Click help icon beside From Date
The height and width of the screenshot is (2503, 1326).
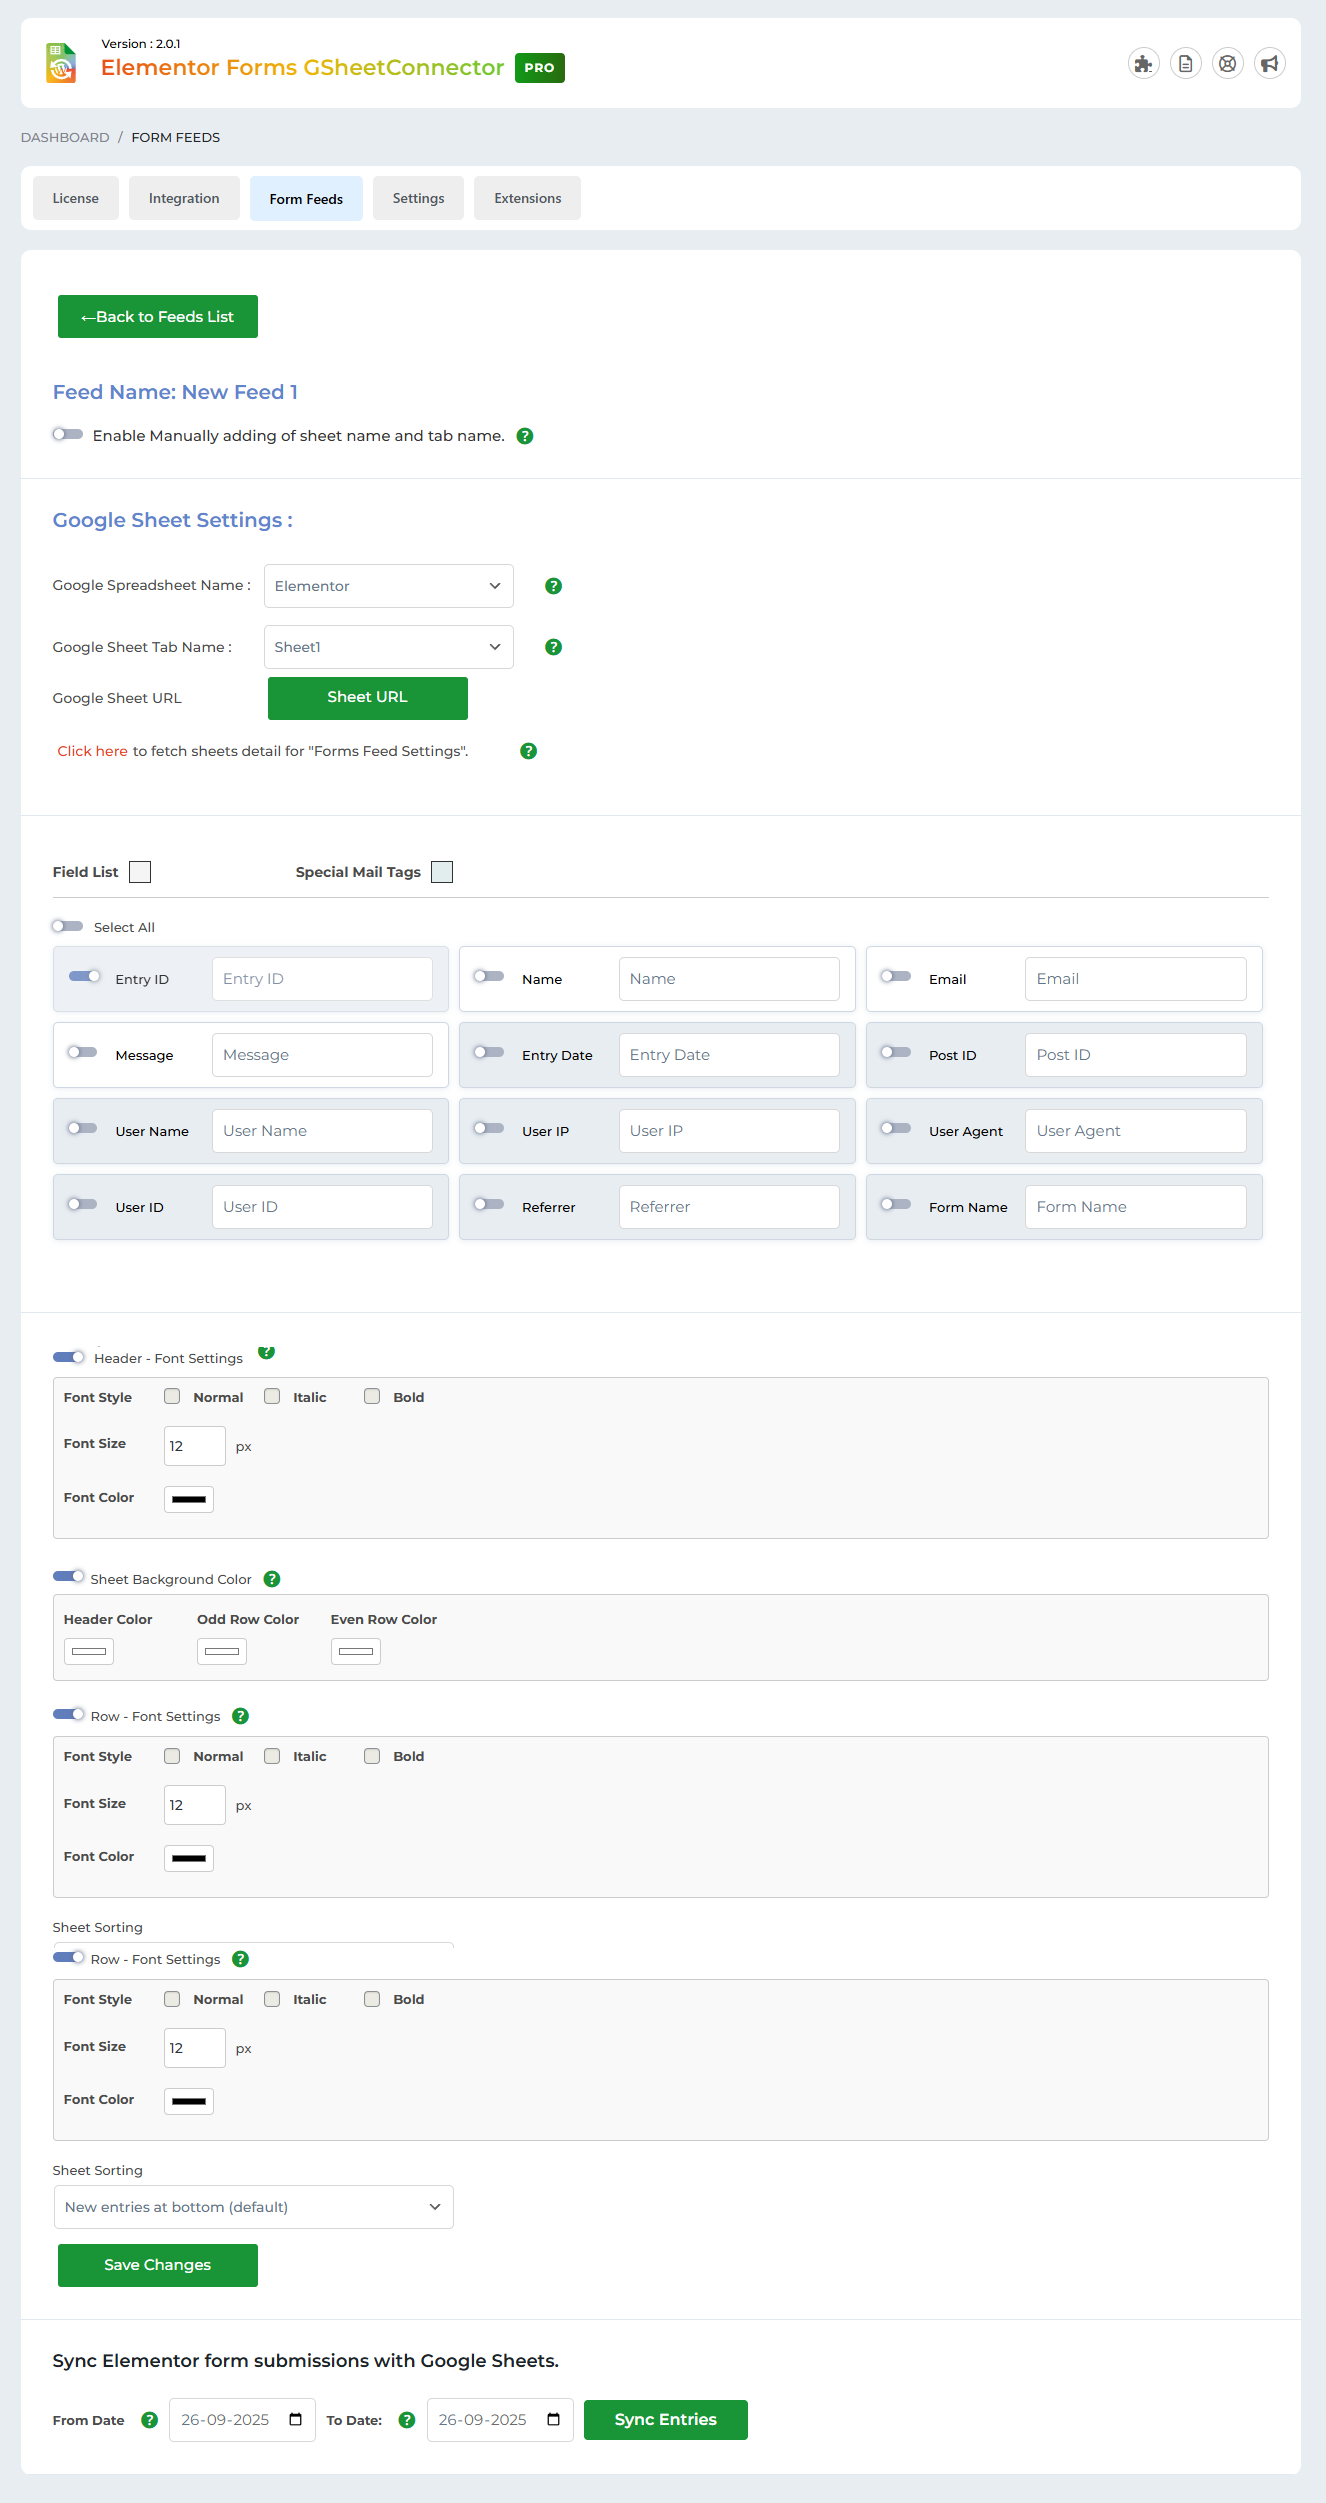coord(150,2420)
